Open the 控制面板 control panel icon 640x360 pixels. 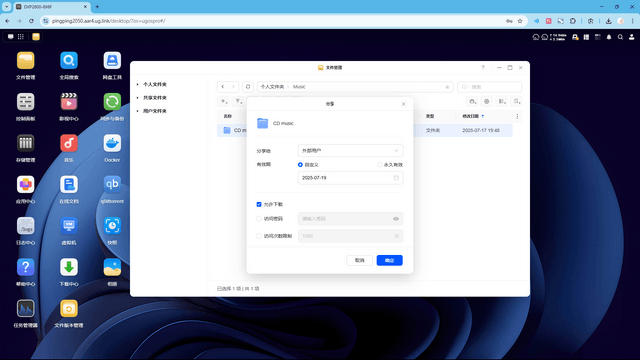point(25,102)
